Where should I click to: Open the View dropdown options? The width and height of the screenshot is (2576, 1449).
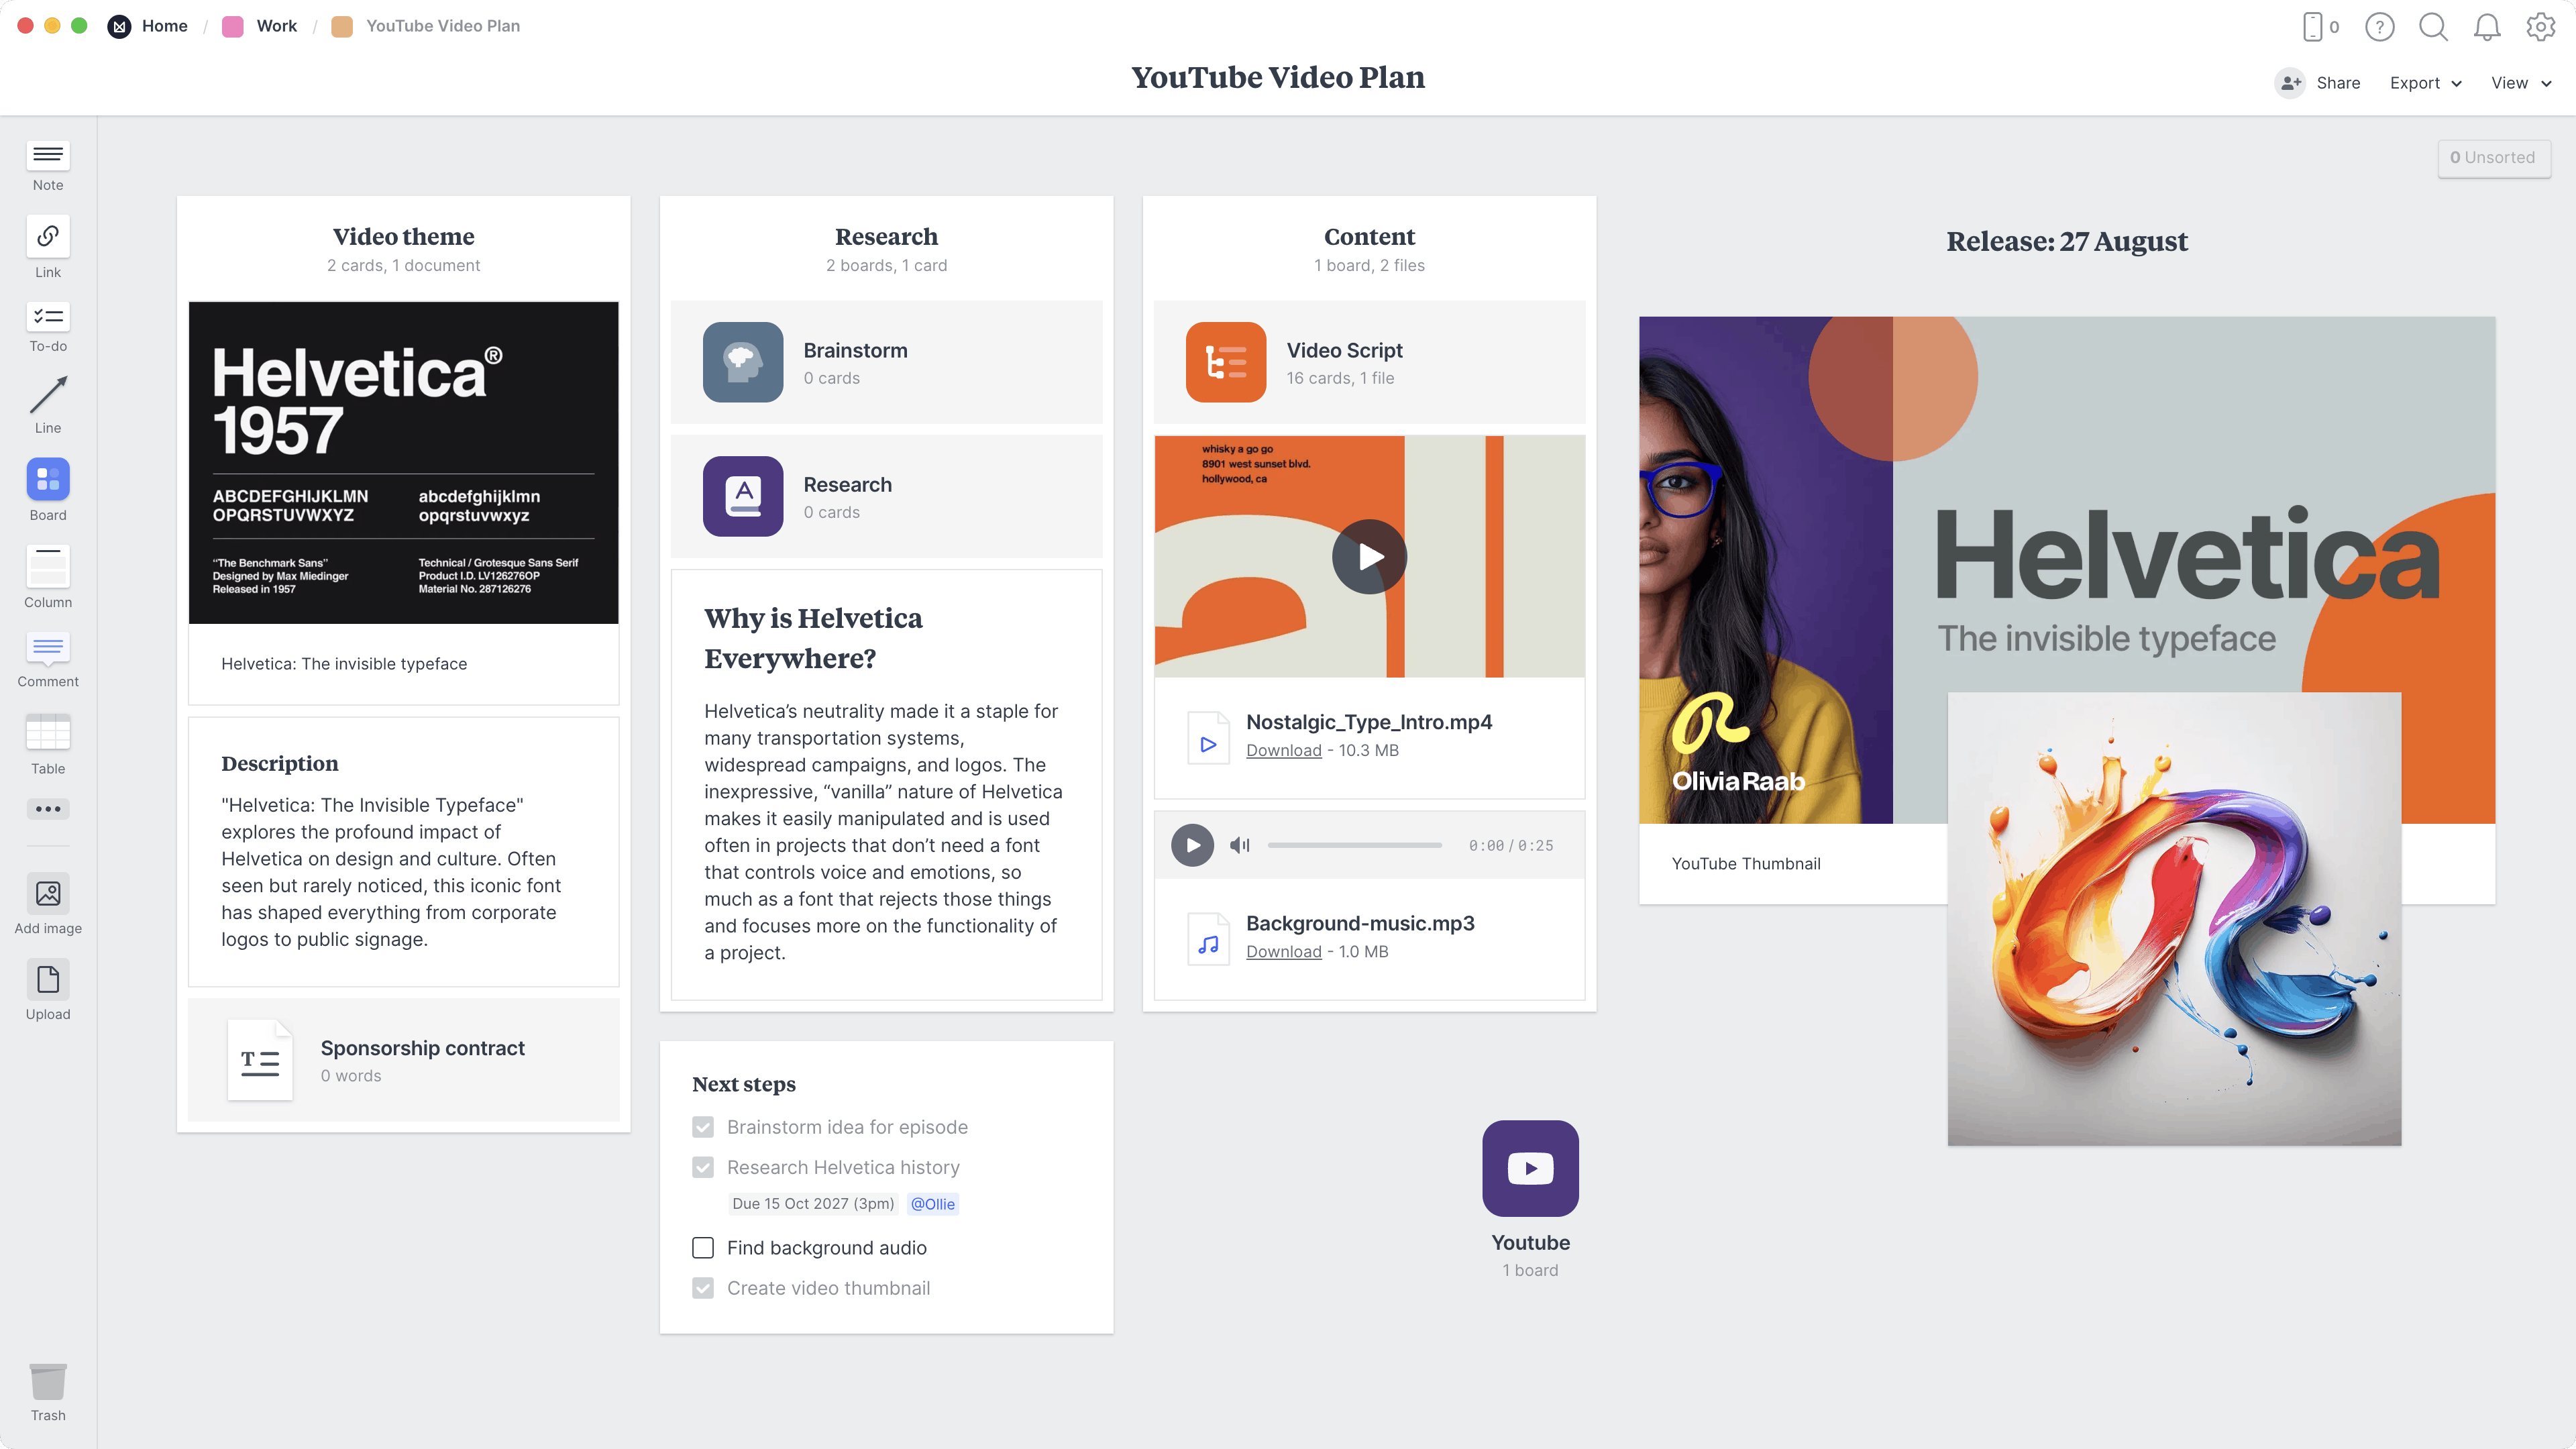pyautogui.click(x=2516, y=81)
